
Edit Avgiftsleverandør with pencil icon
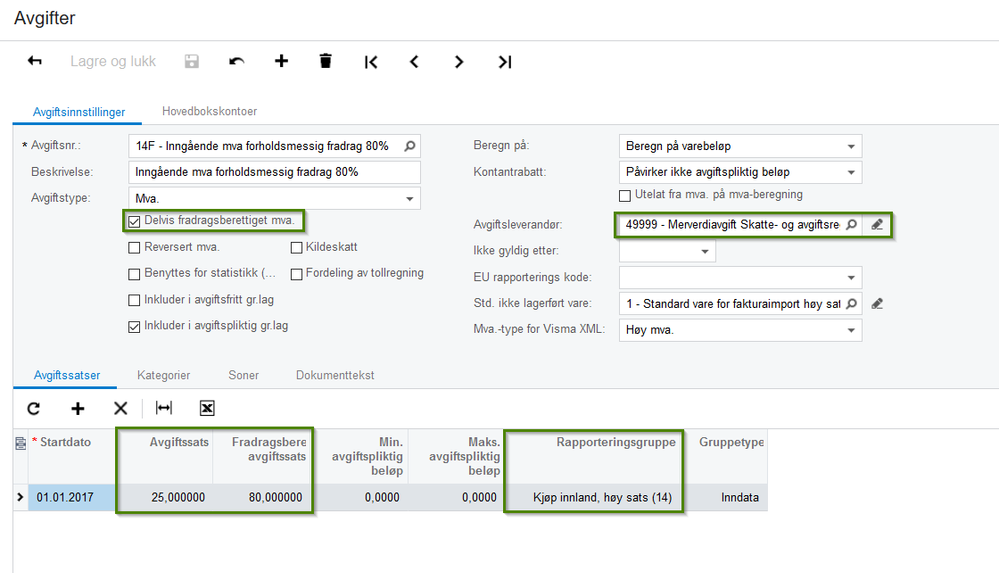(x=877, y=225)
